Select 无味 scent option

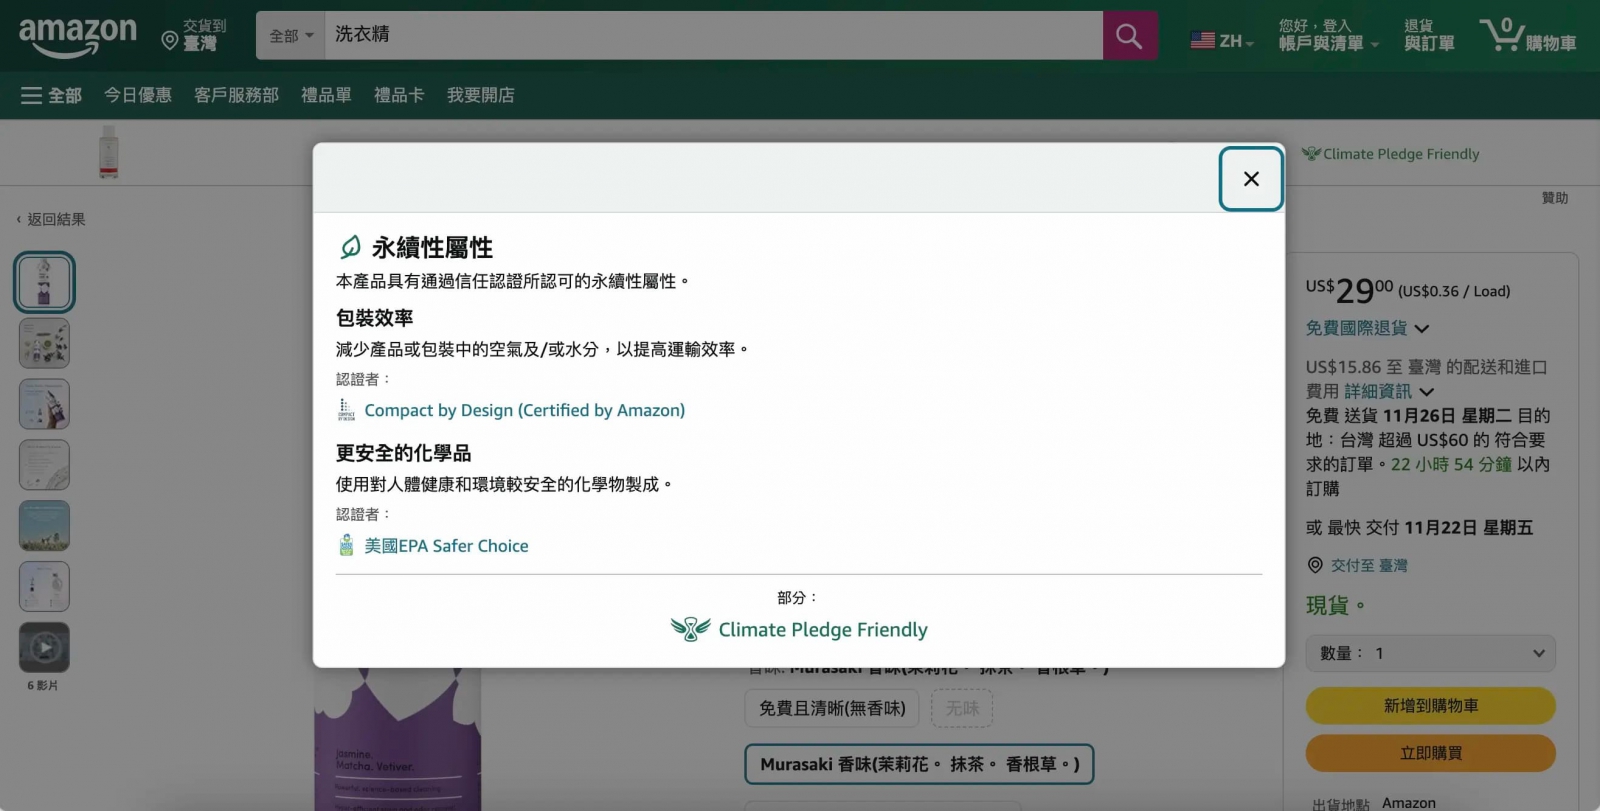[962, 708]
